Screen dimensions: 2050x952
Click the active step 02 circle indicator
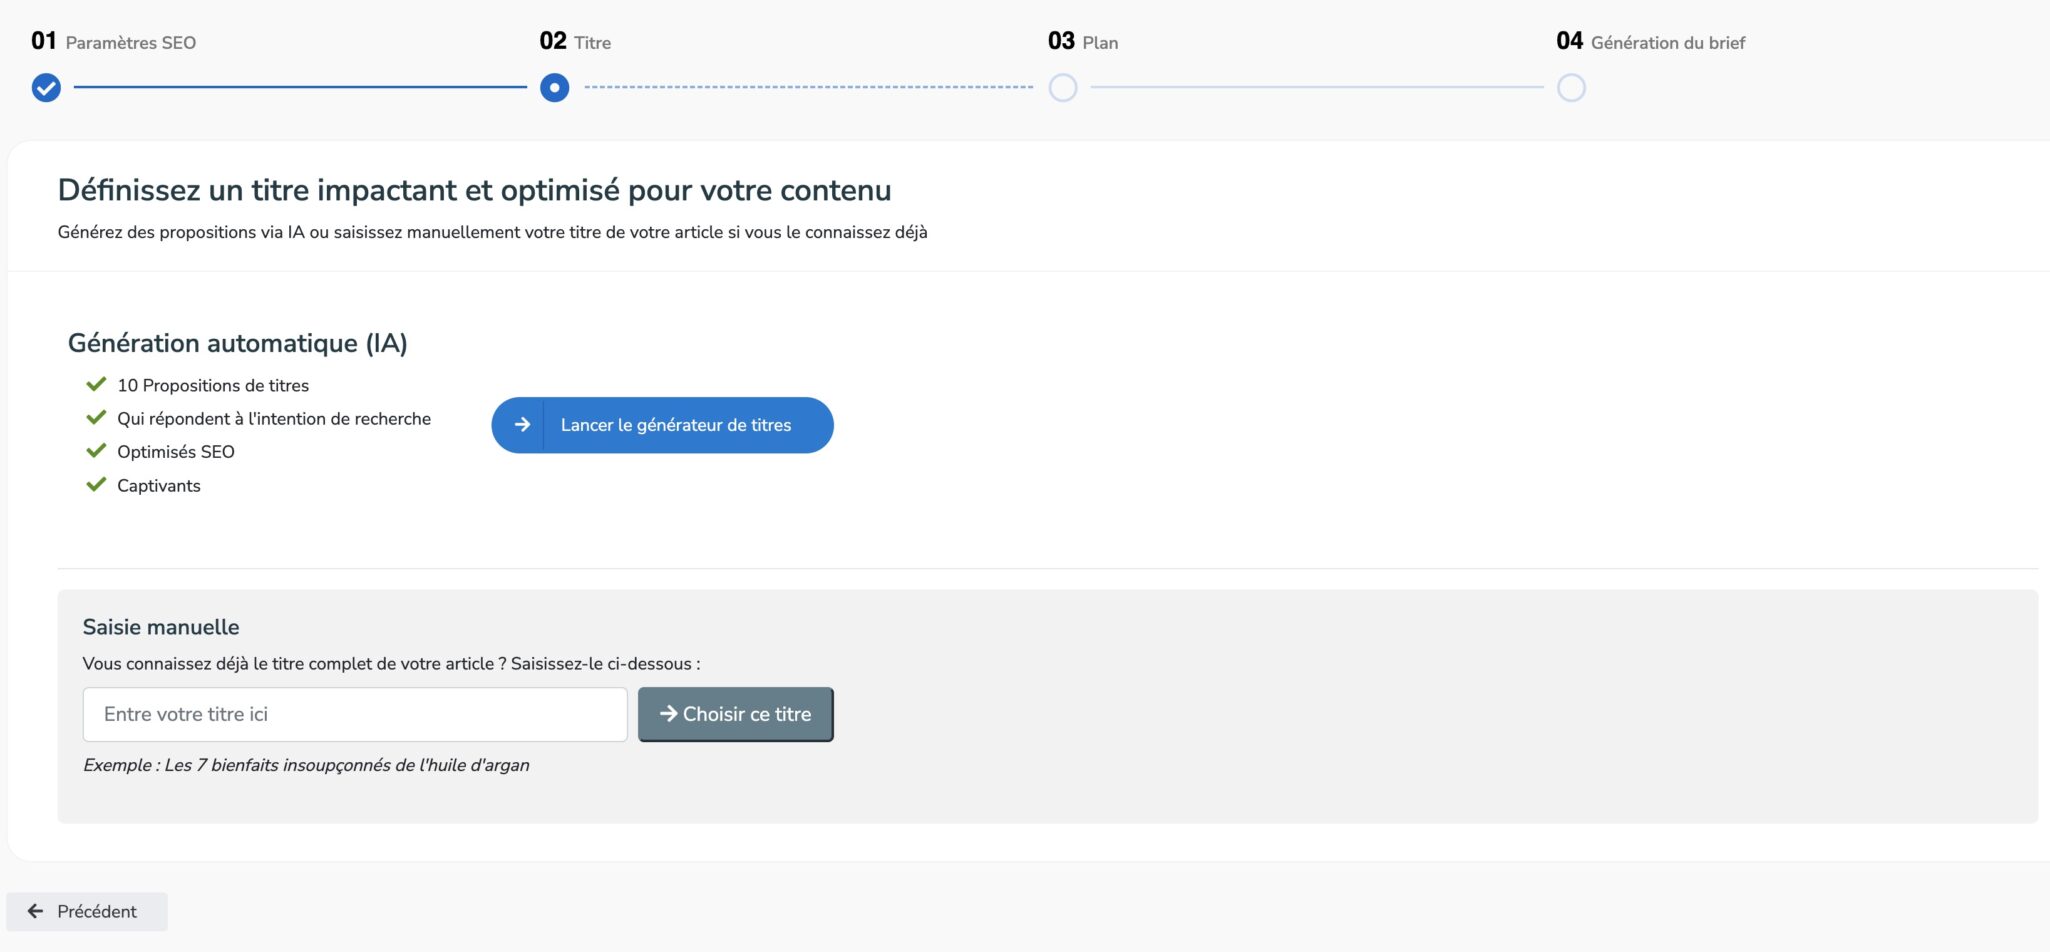click(x=554, y=88)
